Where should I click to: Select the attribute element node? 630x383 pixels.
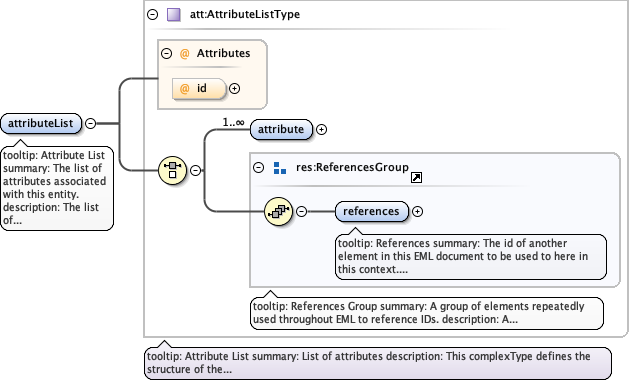click(281, 129)
